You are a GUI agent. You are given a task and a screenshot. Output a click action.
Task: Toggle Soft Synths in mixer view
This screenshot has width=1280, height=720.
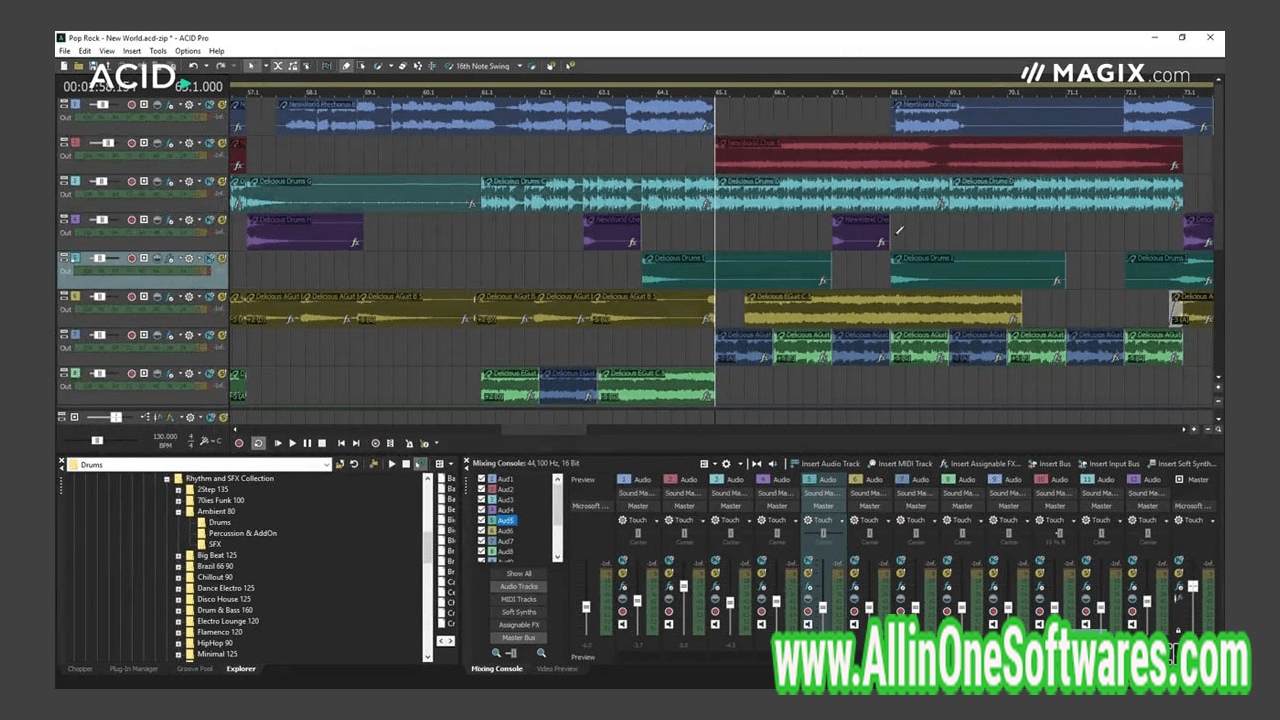(x=519, y=612)
